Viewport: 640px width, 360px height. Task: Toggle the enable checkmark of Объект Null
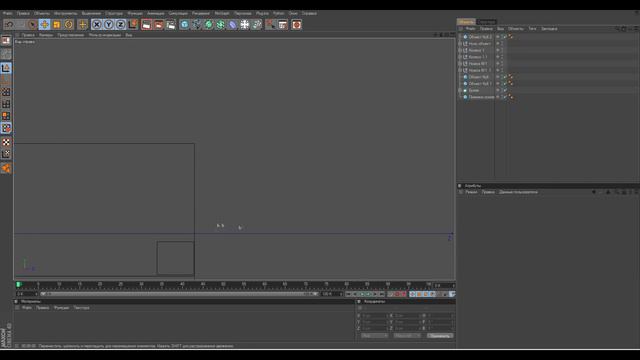504,77
